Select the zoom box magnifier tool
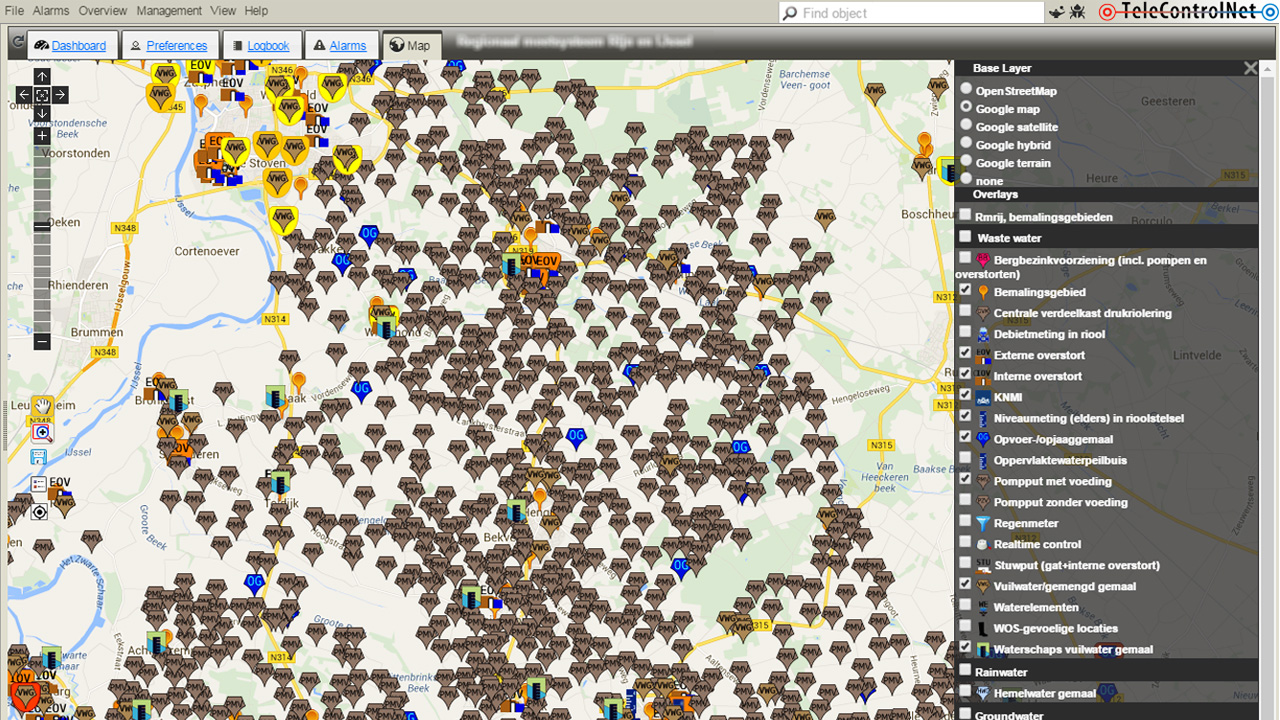This screenshot has height=720, width=1280. [x=41, y=432]
